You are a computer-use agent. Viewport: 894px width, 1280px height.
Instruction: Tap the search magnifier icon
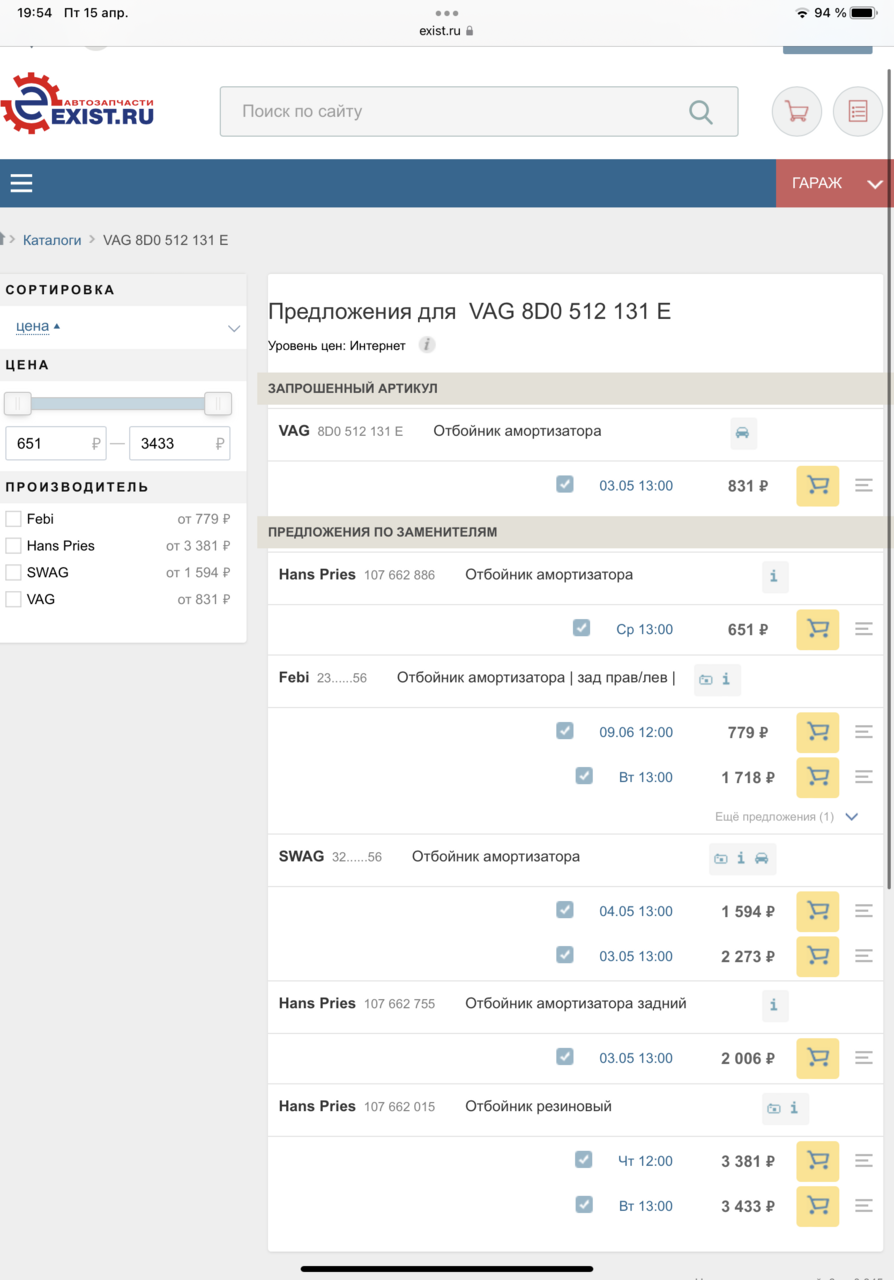click(x=701, y=111)
